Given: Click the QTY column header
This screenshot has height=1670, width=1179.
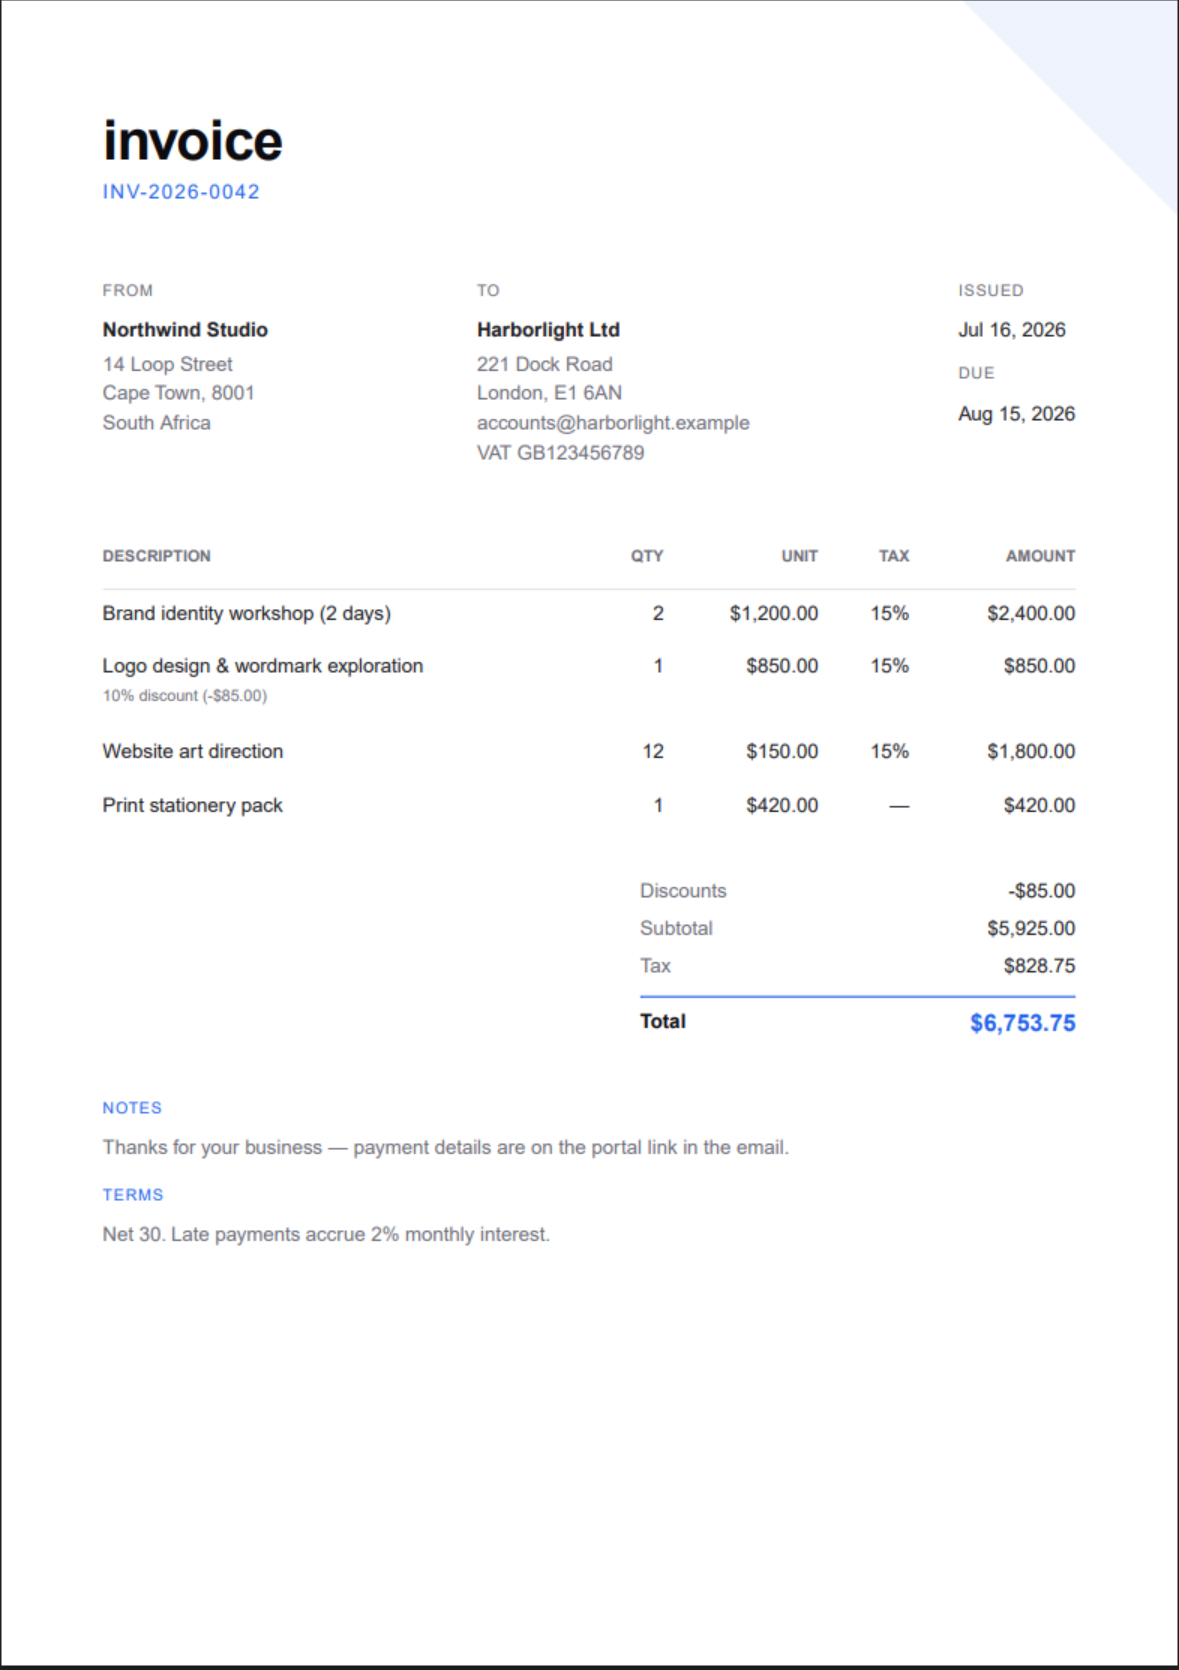Looking at the screenshot, I should click(647, 556).
